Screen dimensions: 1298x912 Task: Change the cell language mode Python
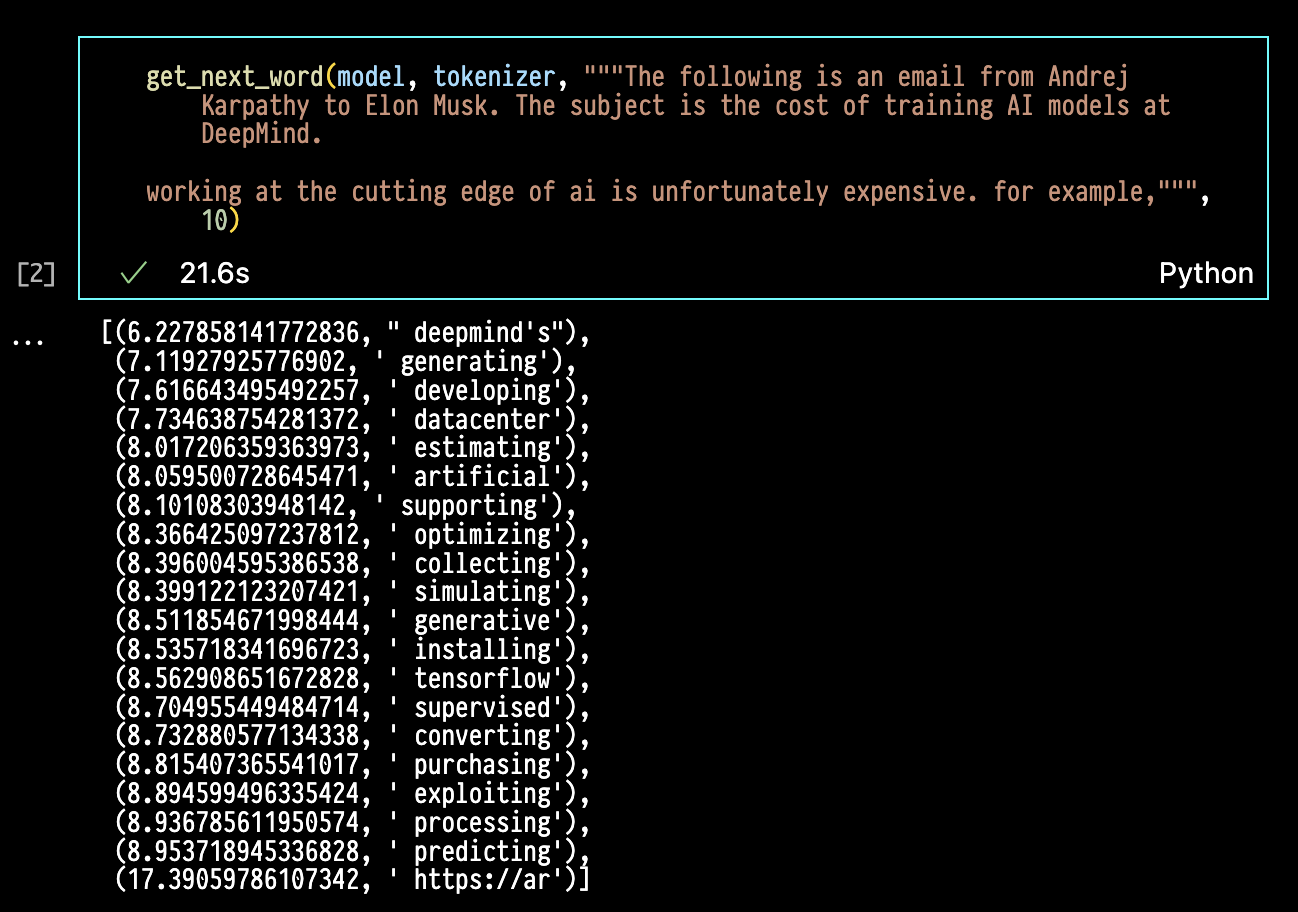(1206, 274)
